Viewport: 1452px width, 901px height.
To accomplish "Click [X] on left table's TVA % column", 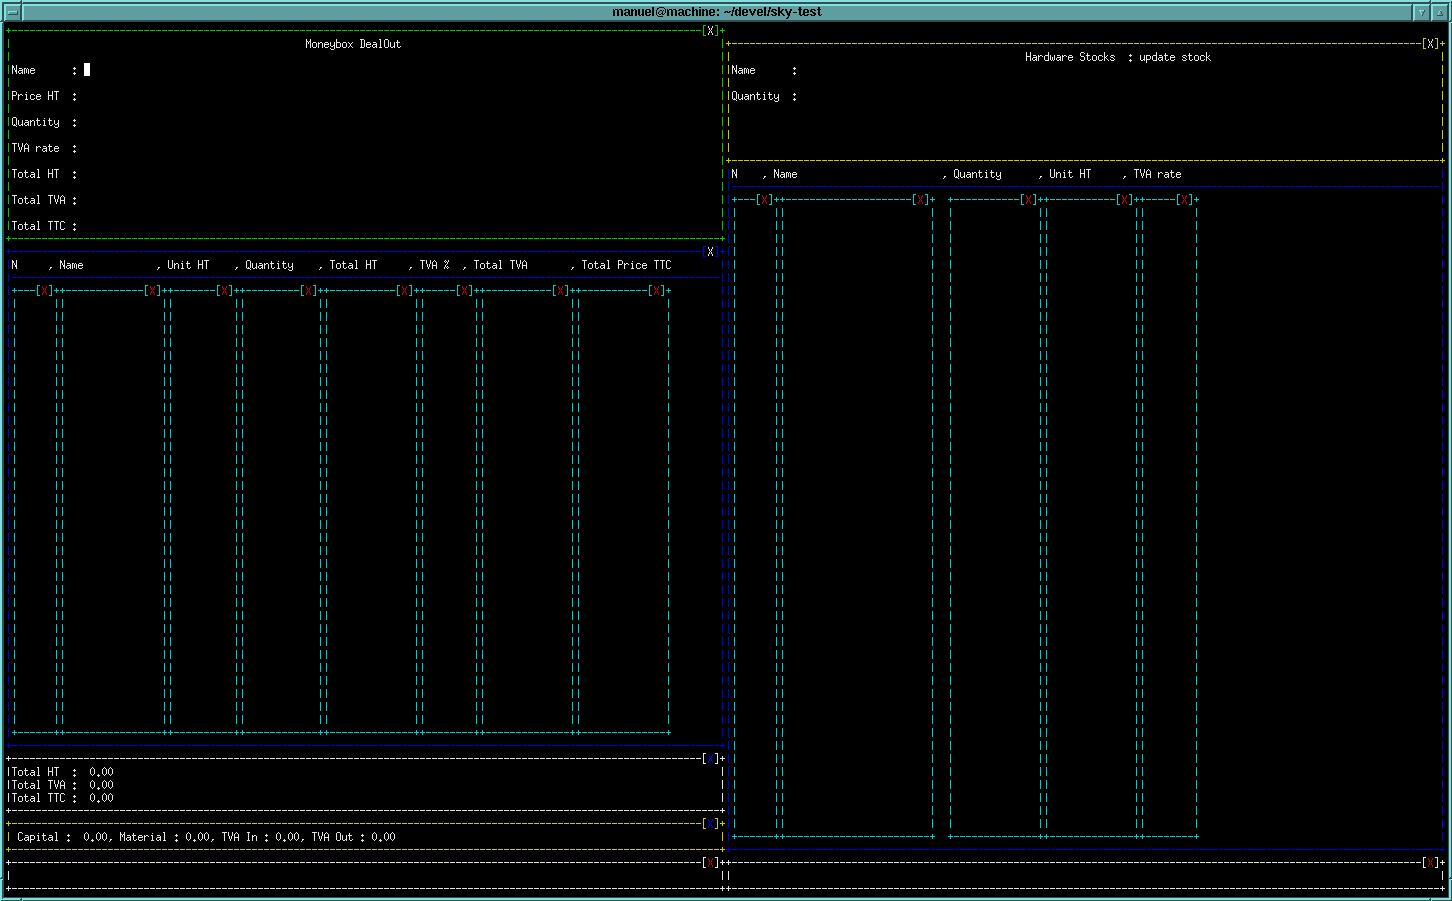I will coord(464,291).
